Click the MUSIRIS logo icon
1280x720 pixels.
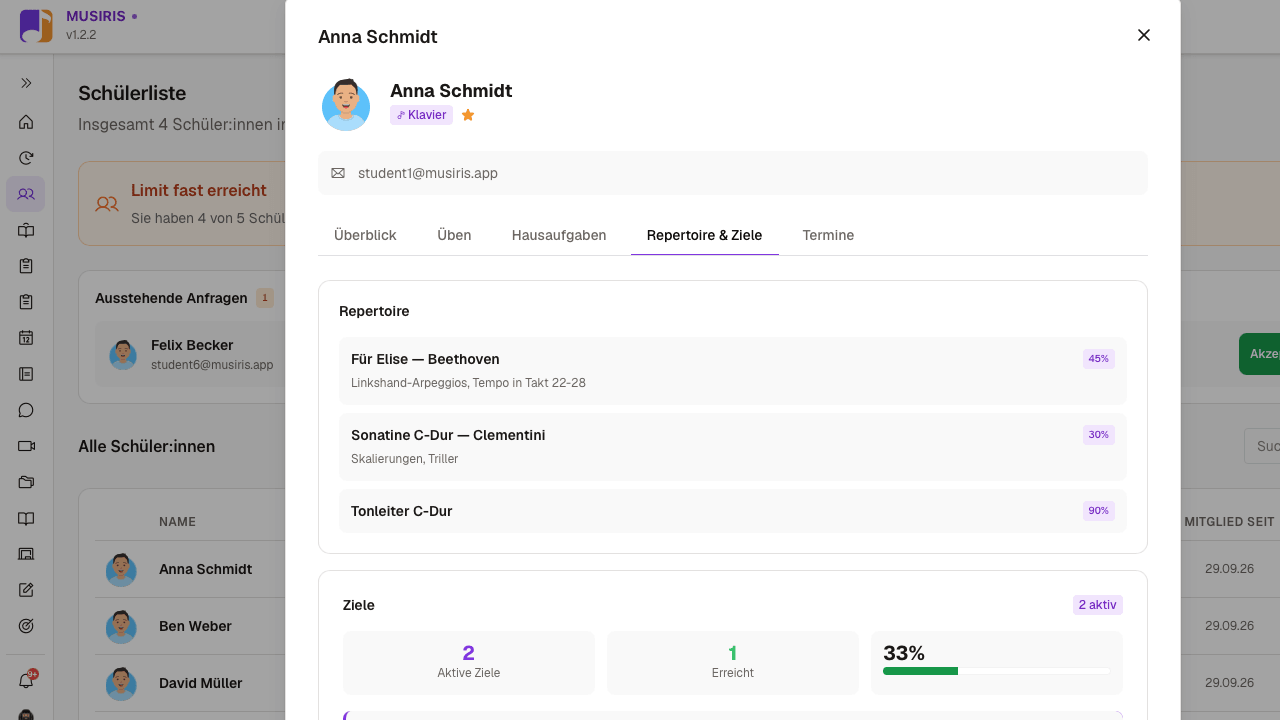click(36, 26)
